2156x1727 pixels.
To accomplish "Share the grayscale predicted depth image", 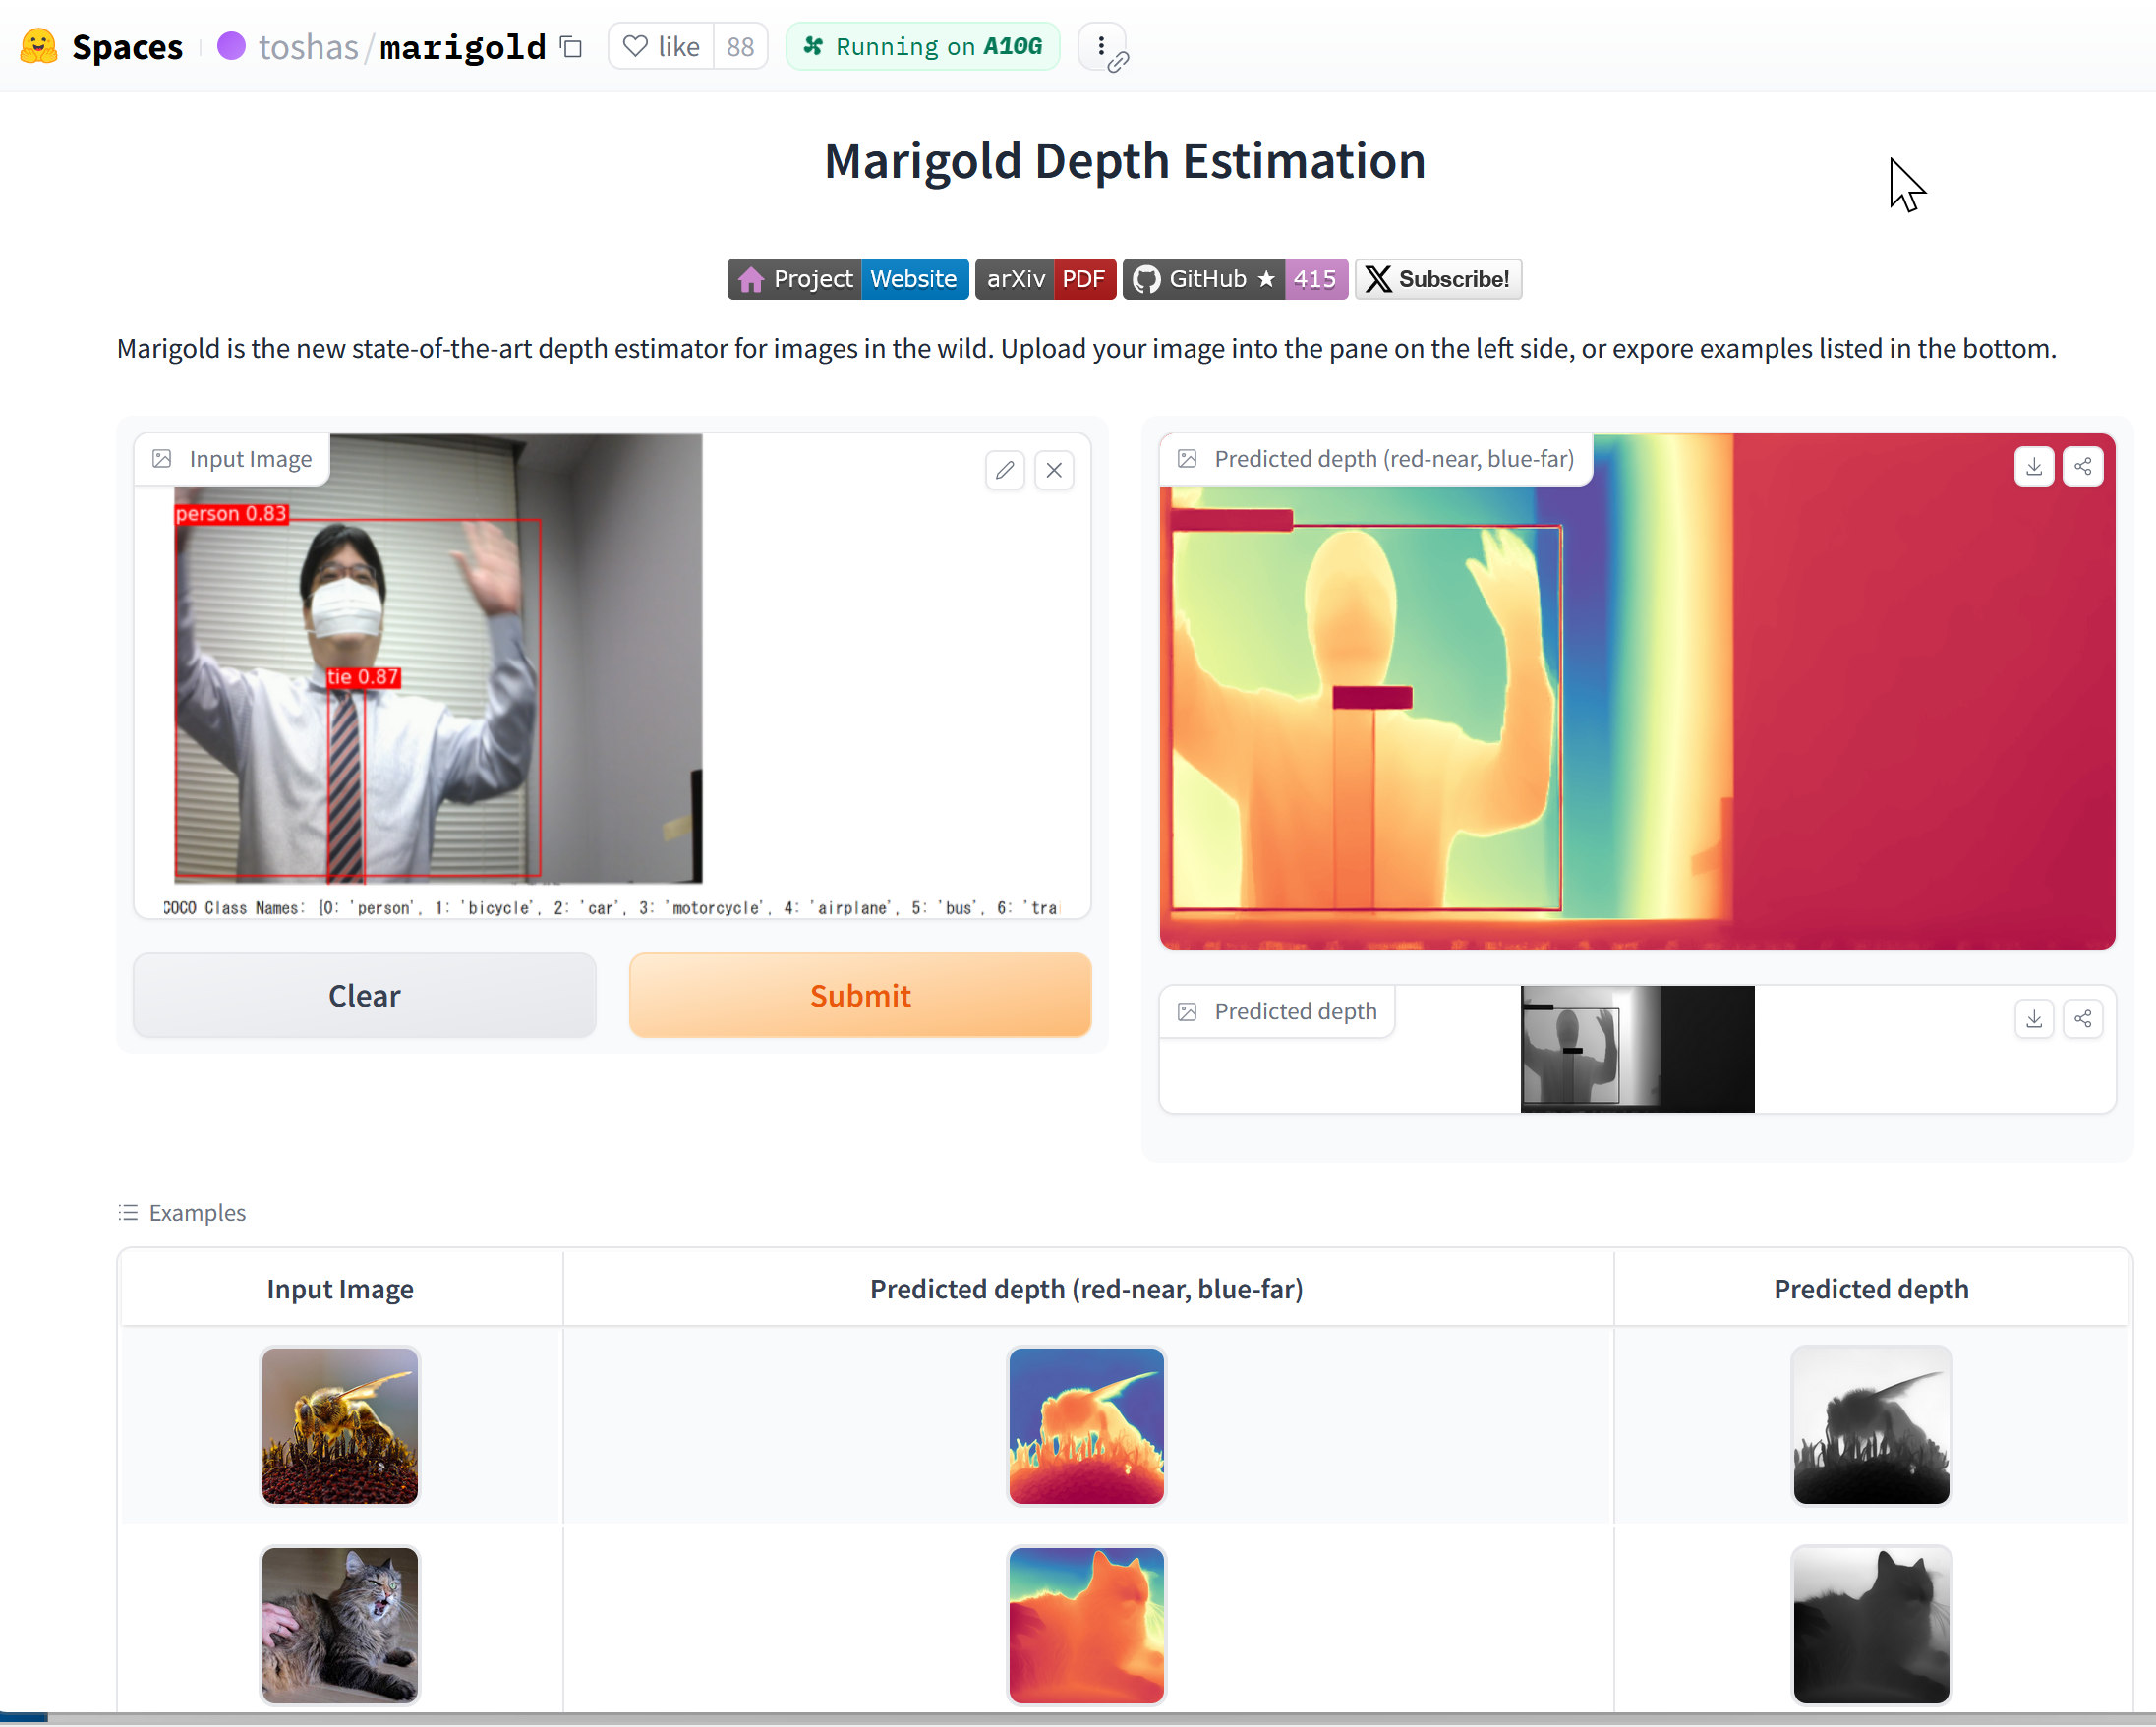I will [2083, 1019].
